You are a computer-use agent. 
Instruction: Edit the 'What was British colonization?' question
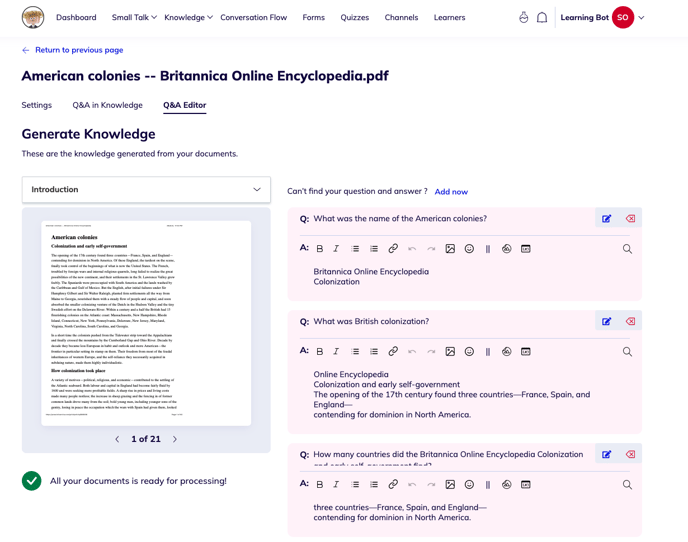tap(606, 321)
